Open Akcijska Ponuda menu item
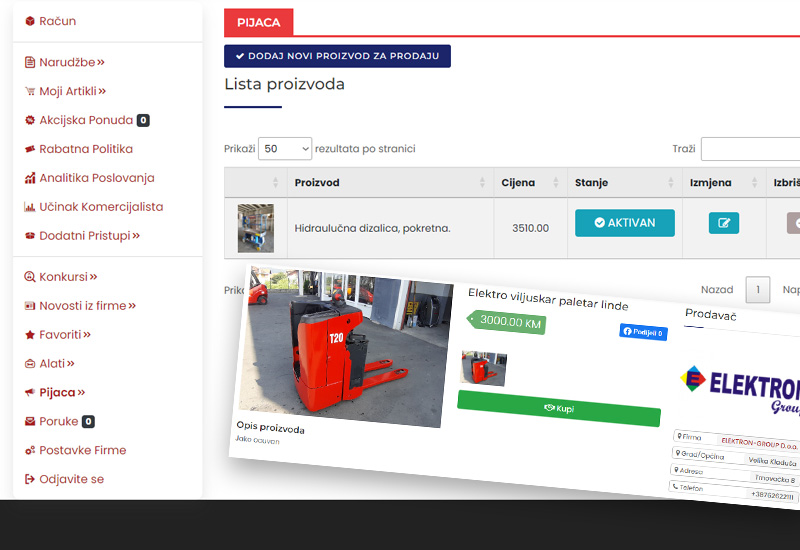Image resolution: width=800 pixels, height=550 pixels. click(x=86, y=120)
